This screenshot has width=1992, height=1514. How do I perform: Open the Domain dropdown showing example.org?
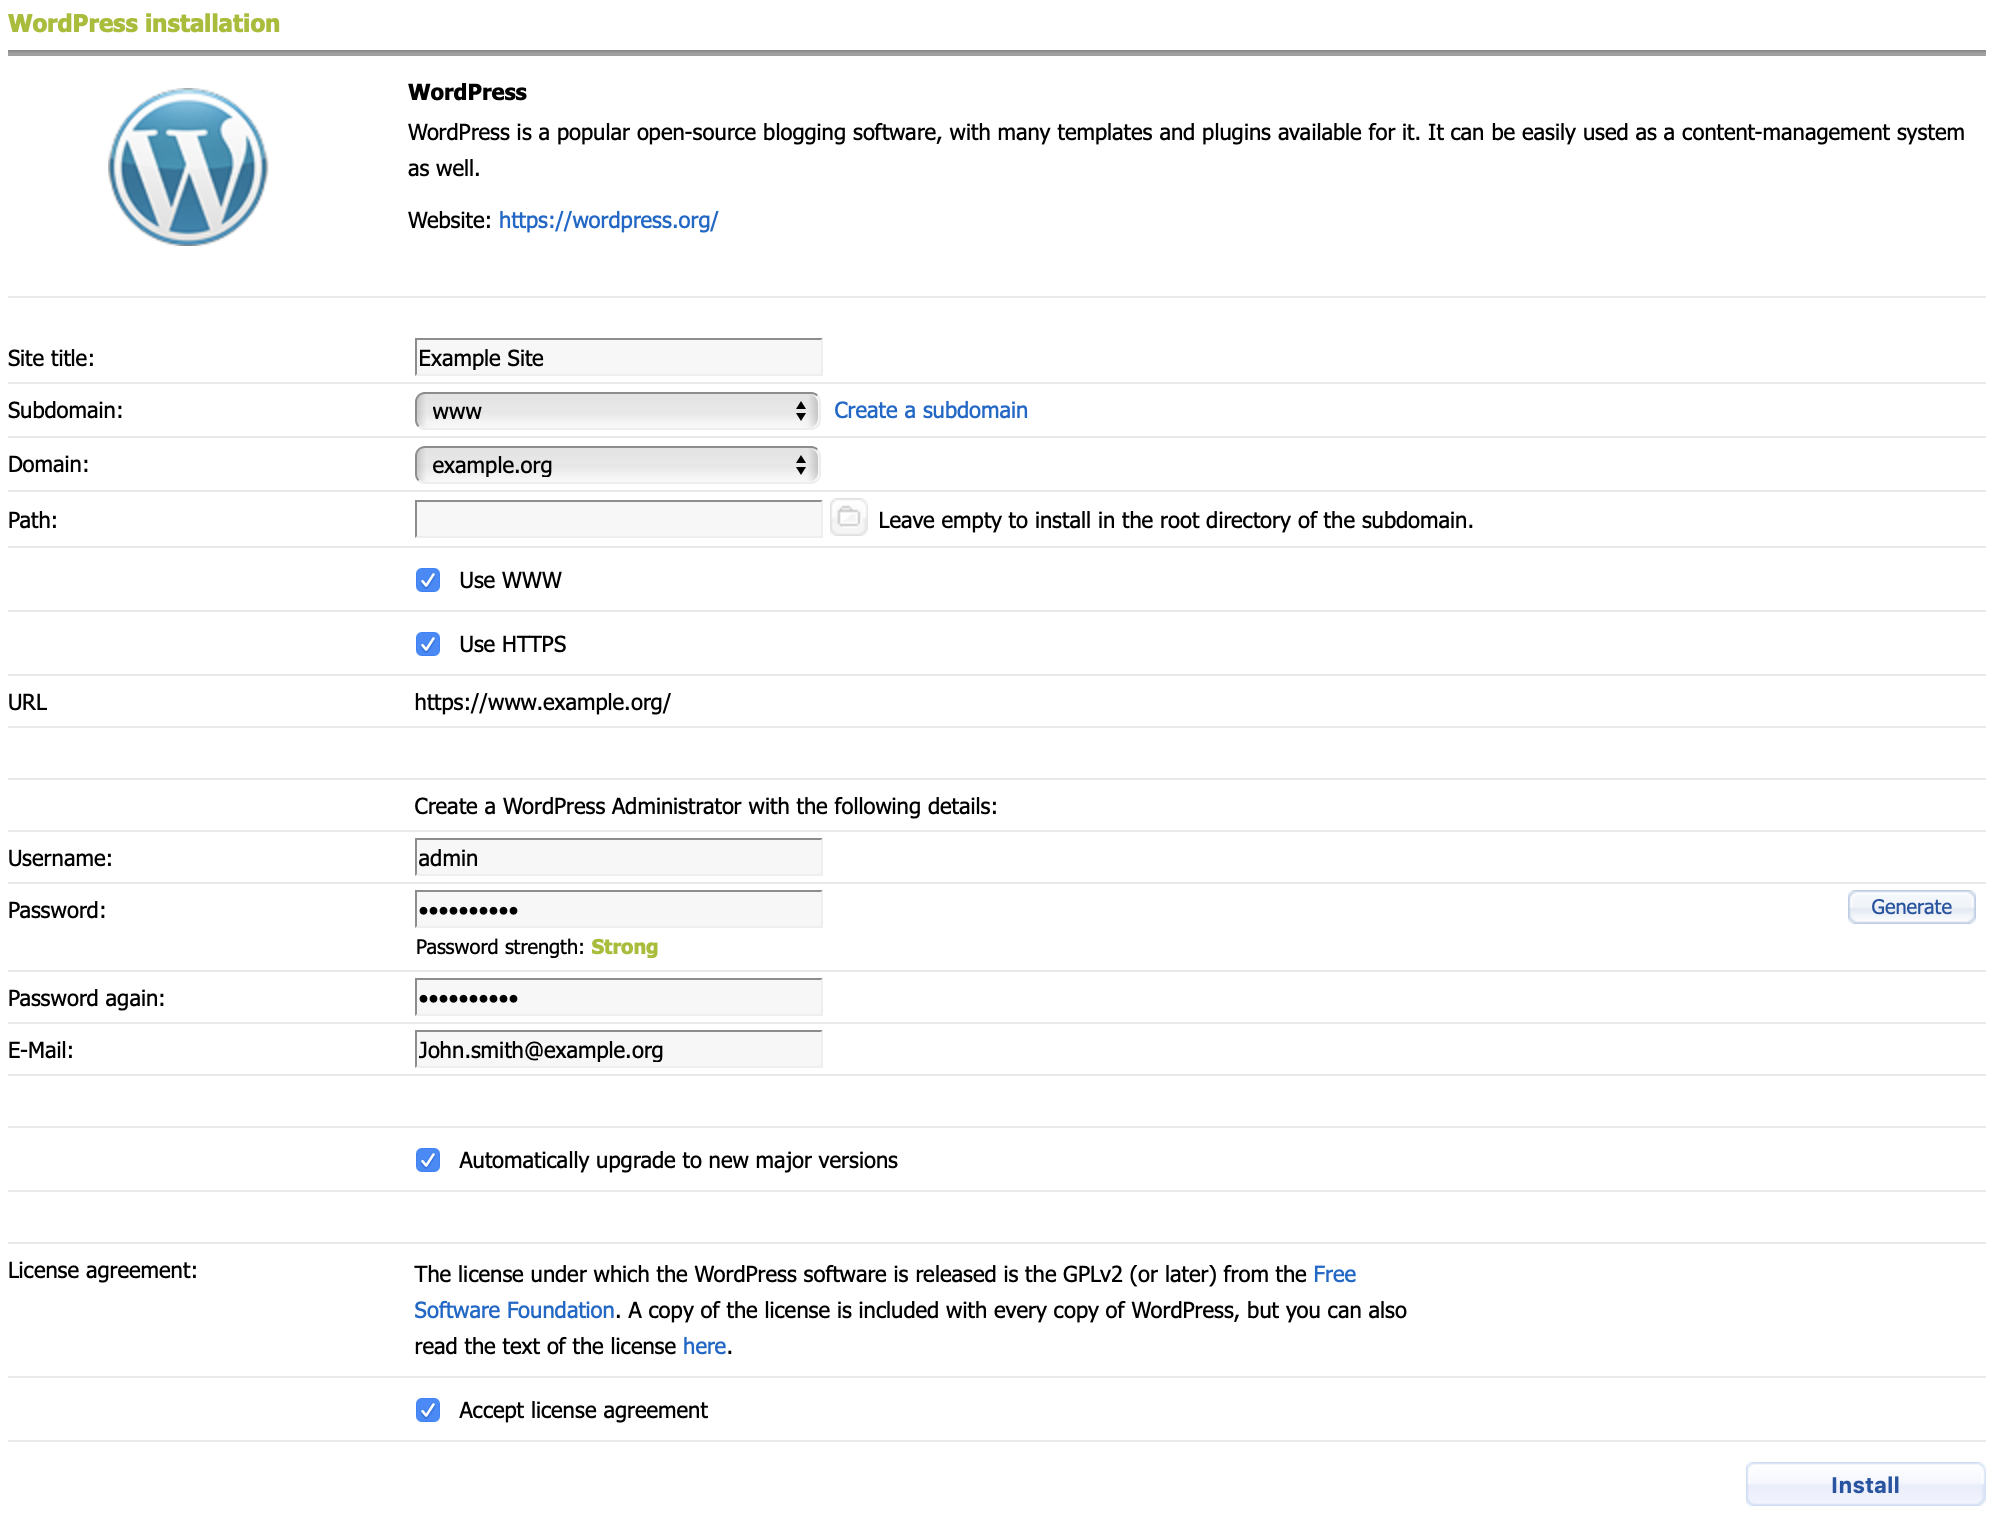[617, 465]
